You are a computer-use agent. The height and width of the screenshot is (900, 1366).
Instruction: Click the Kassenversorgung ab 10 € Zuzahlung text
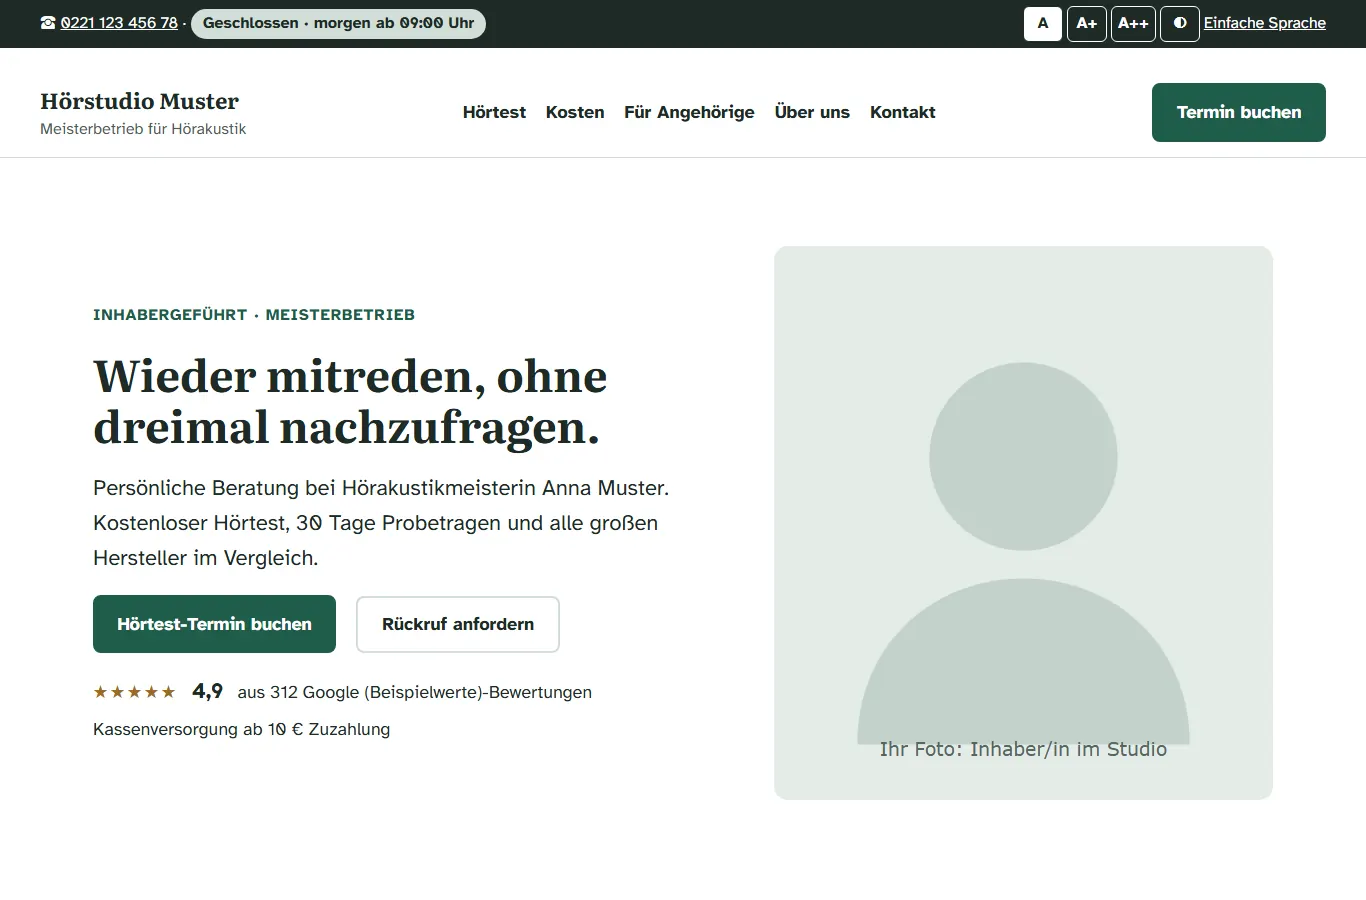[241, 729]
